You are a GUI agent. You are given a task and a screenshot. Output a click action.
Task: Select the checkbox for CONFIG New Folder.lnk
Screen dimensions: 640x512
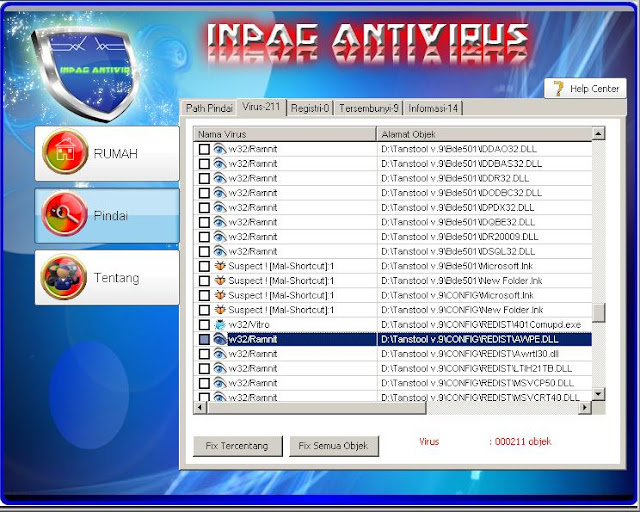tap(204, 310)
